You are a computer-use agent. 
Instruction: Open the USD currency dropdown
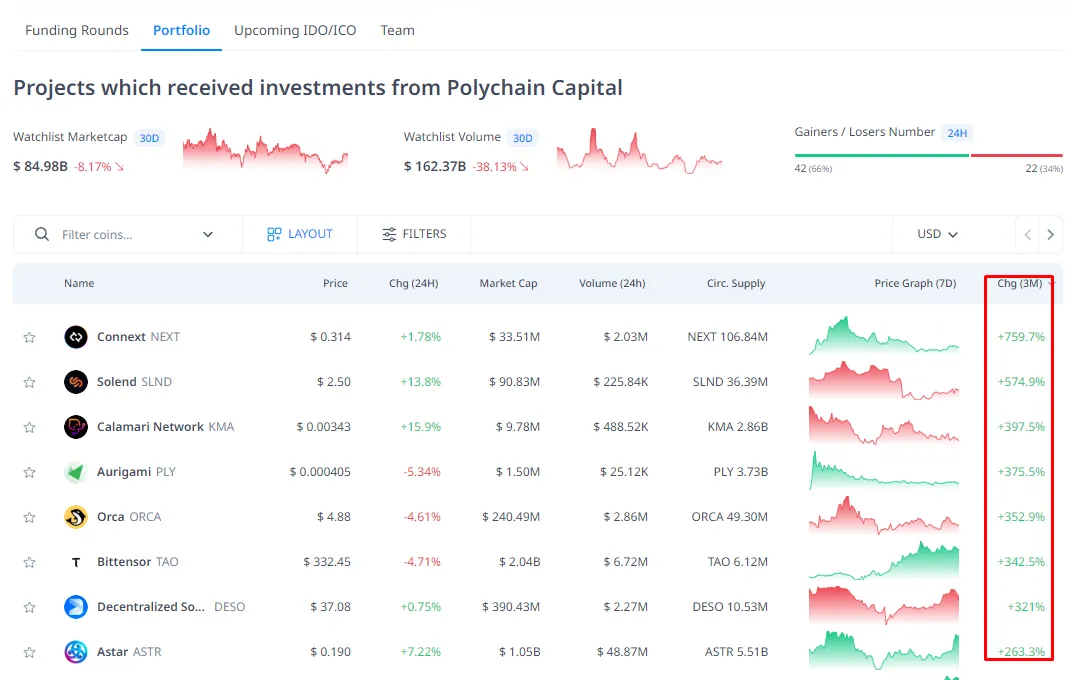(937, 234)
